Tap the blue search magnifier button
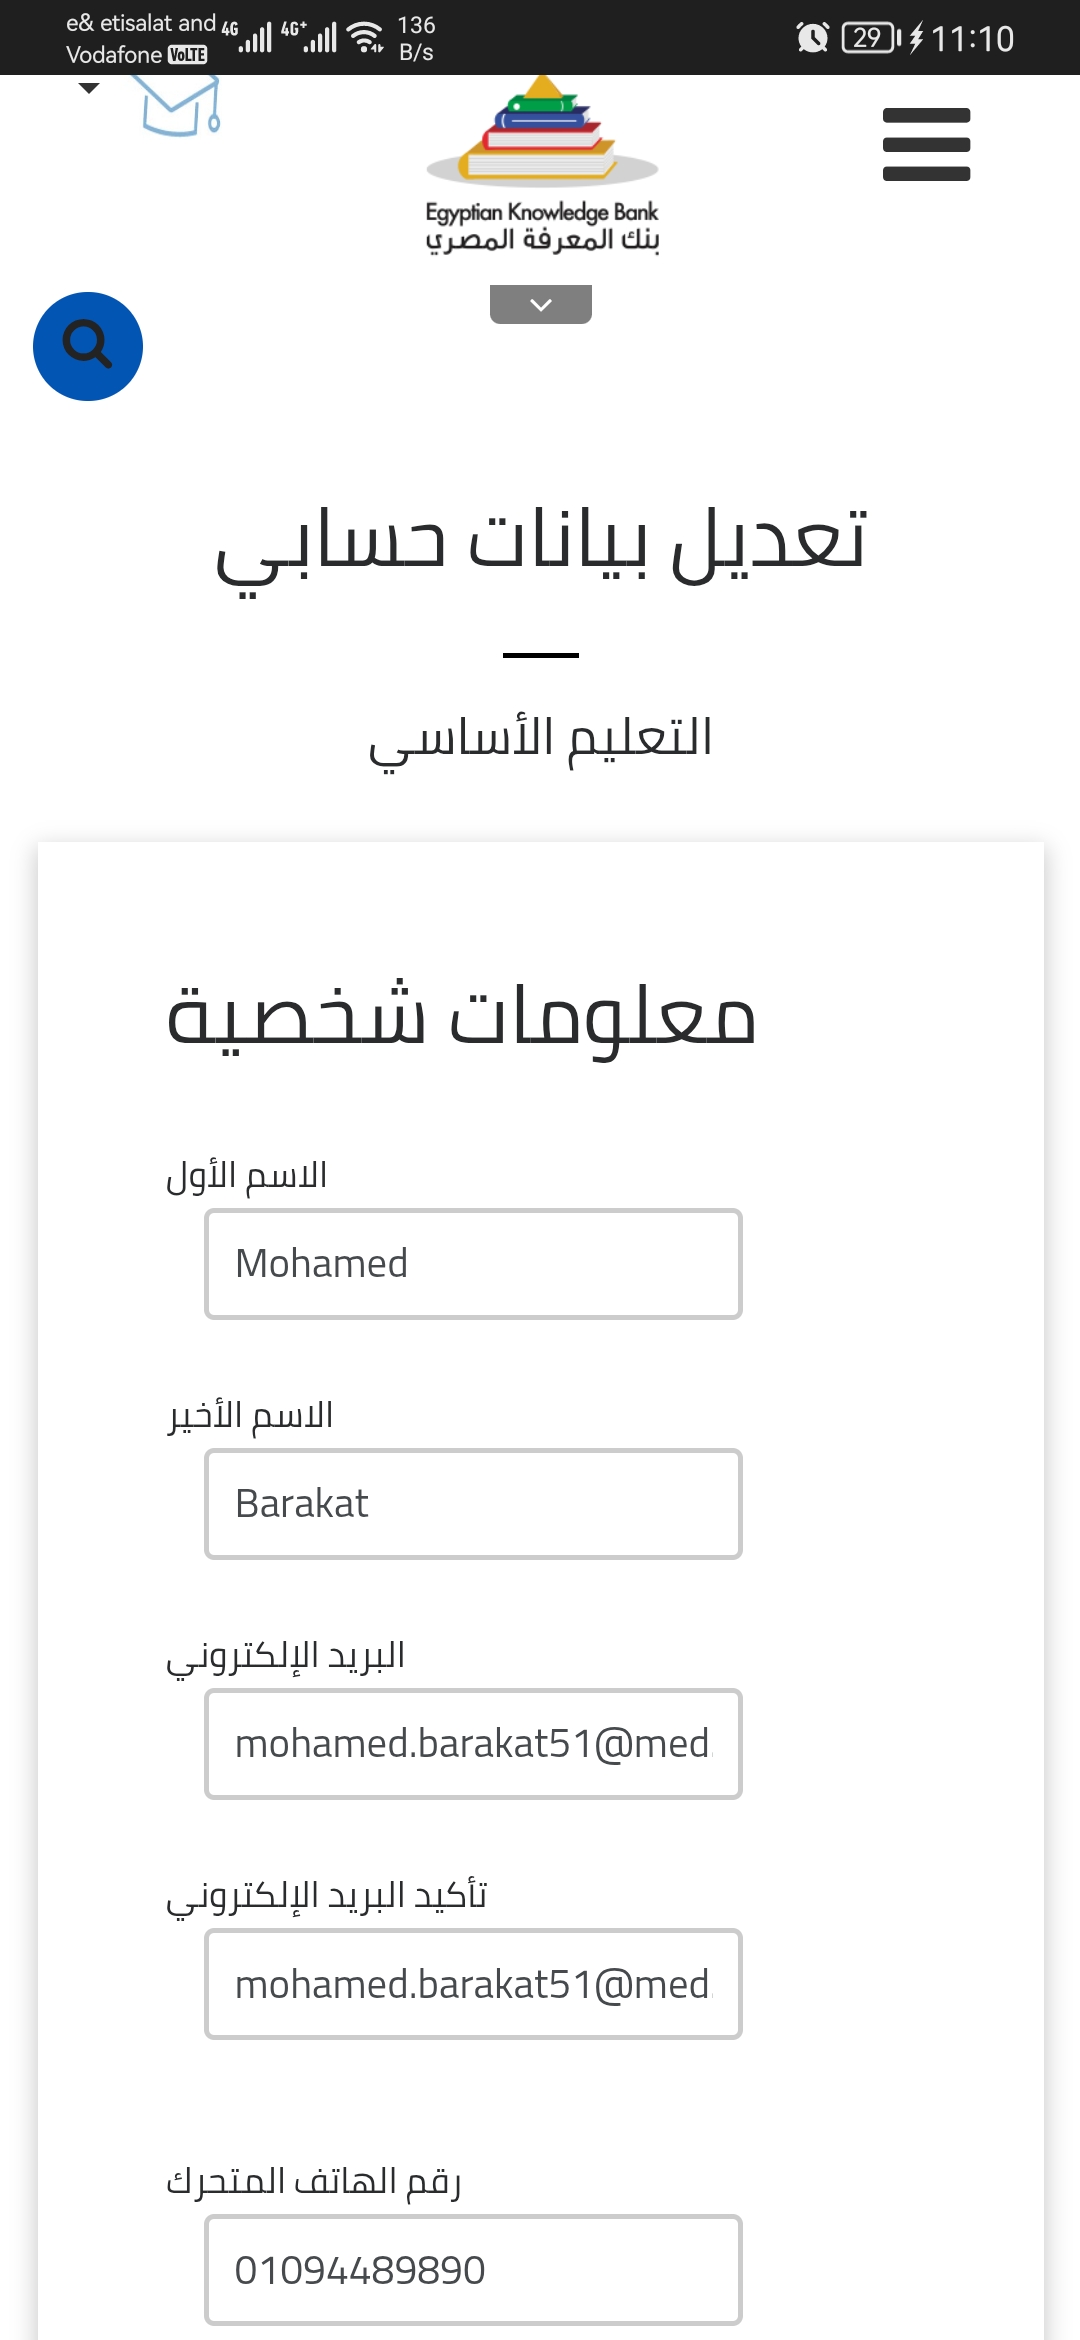 point(88,347)
